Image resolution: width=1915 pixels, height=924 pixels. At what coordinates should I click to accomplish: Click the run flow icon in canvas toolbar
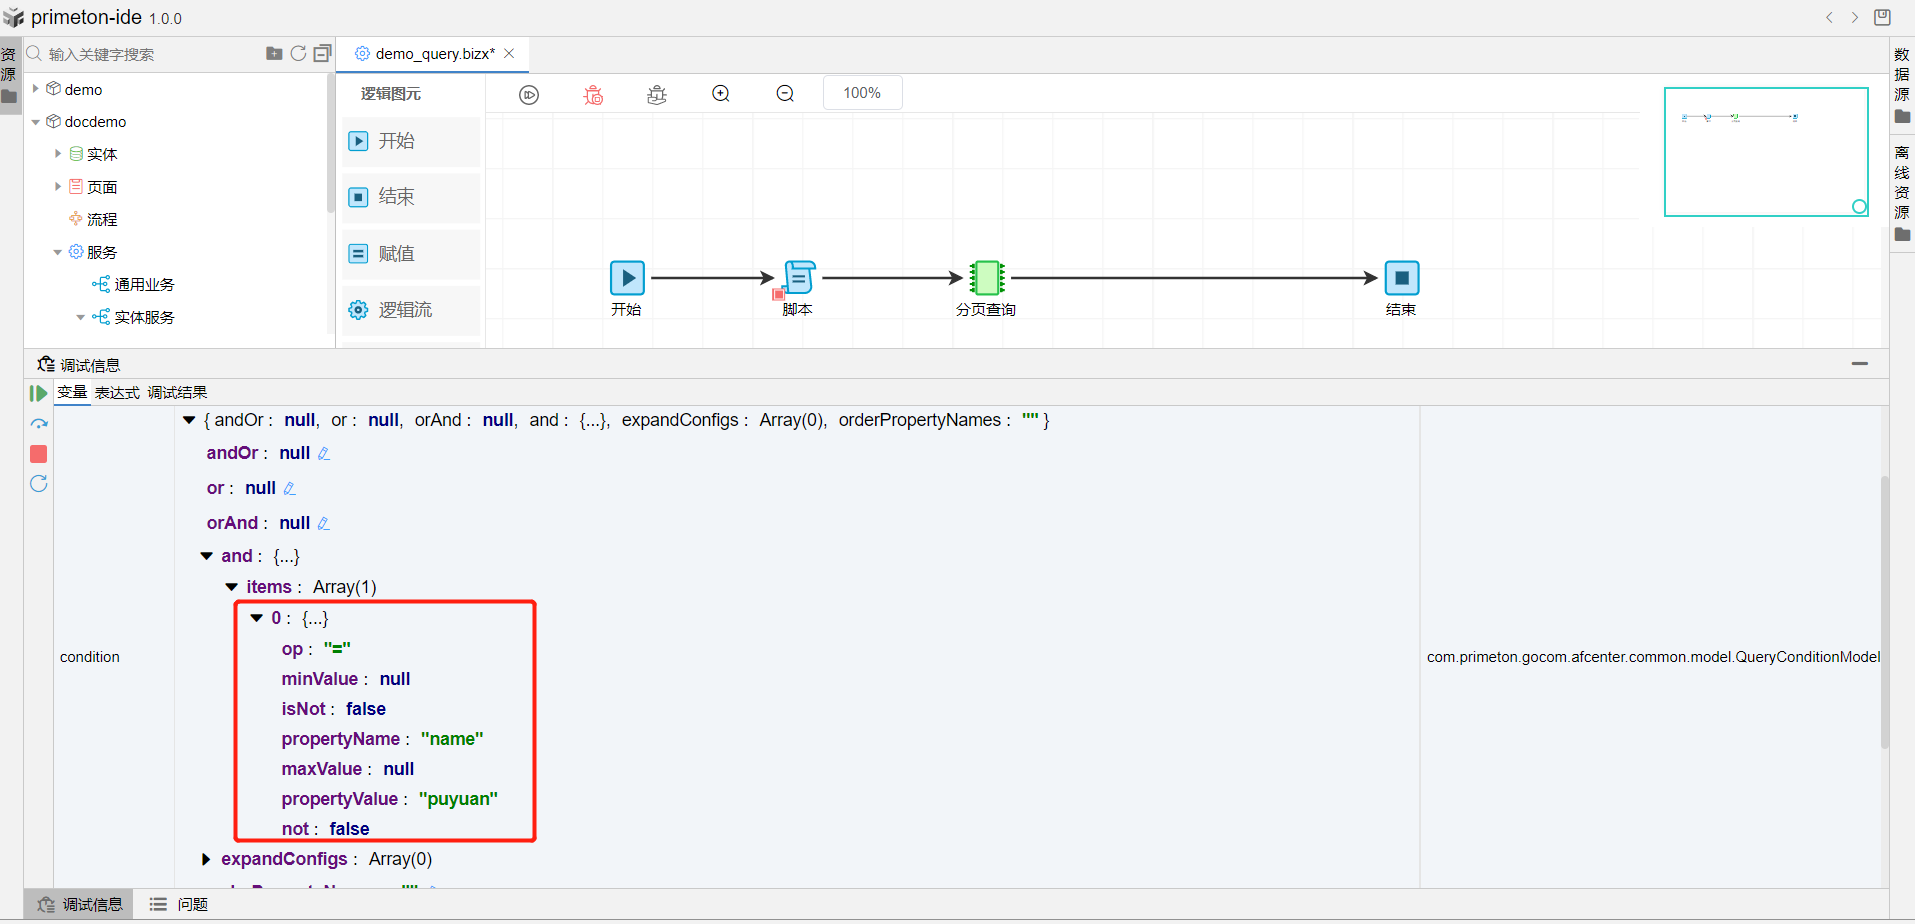point(529,95)
